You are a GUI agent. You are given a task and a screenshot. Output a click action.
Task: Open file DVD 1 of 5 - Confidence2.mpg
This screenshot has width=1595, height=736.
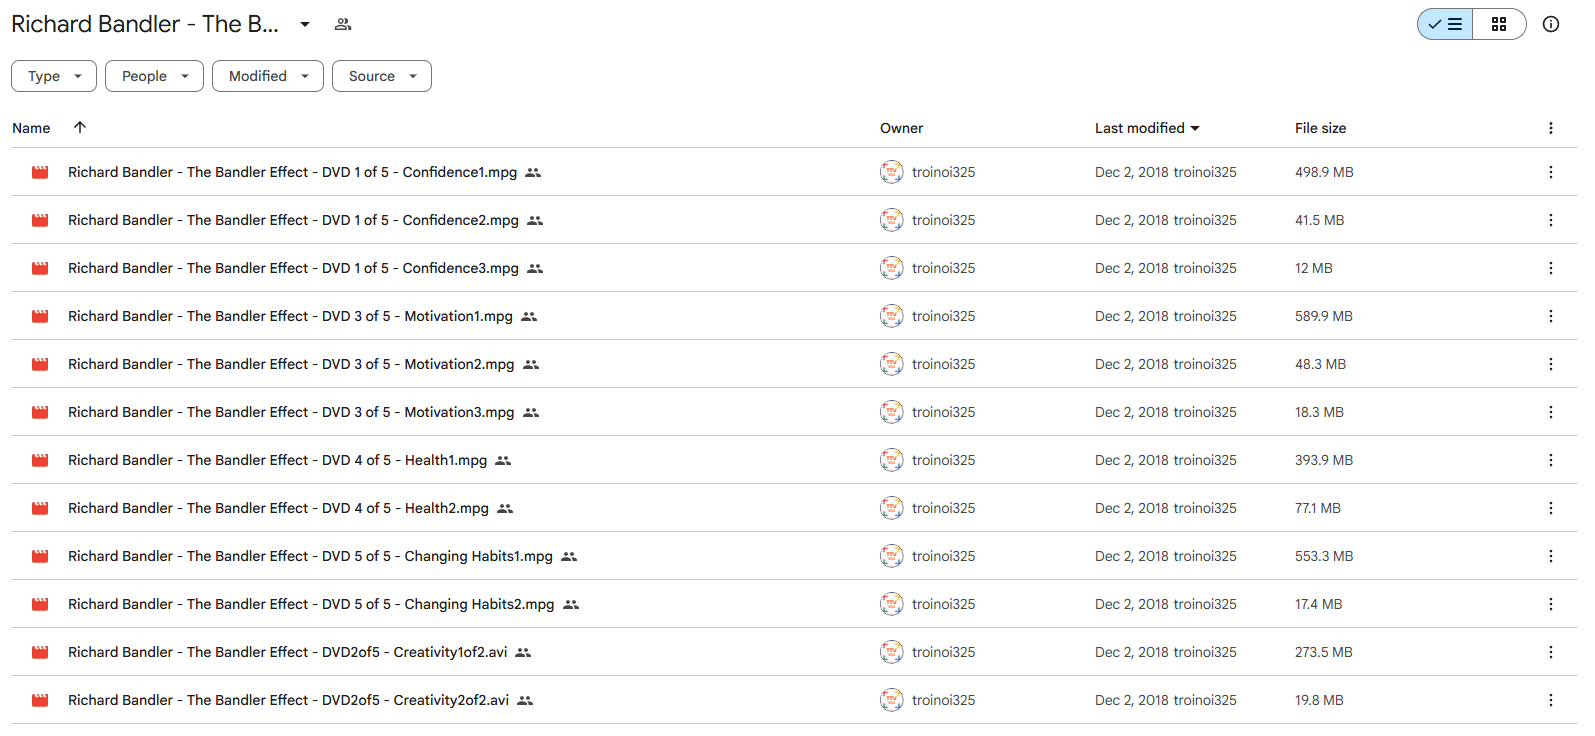coord(293,220)
